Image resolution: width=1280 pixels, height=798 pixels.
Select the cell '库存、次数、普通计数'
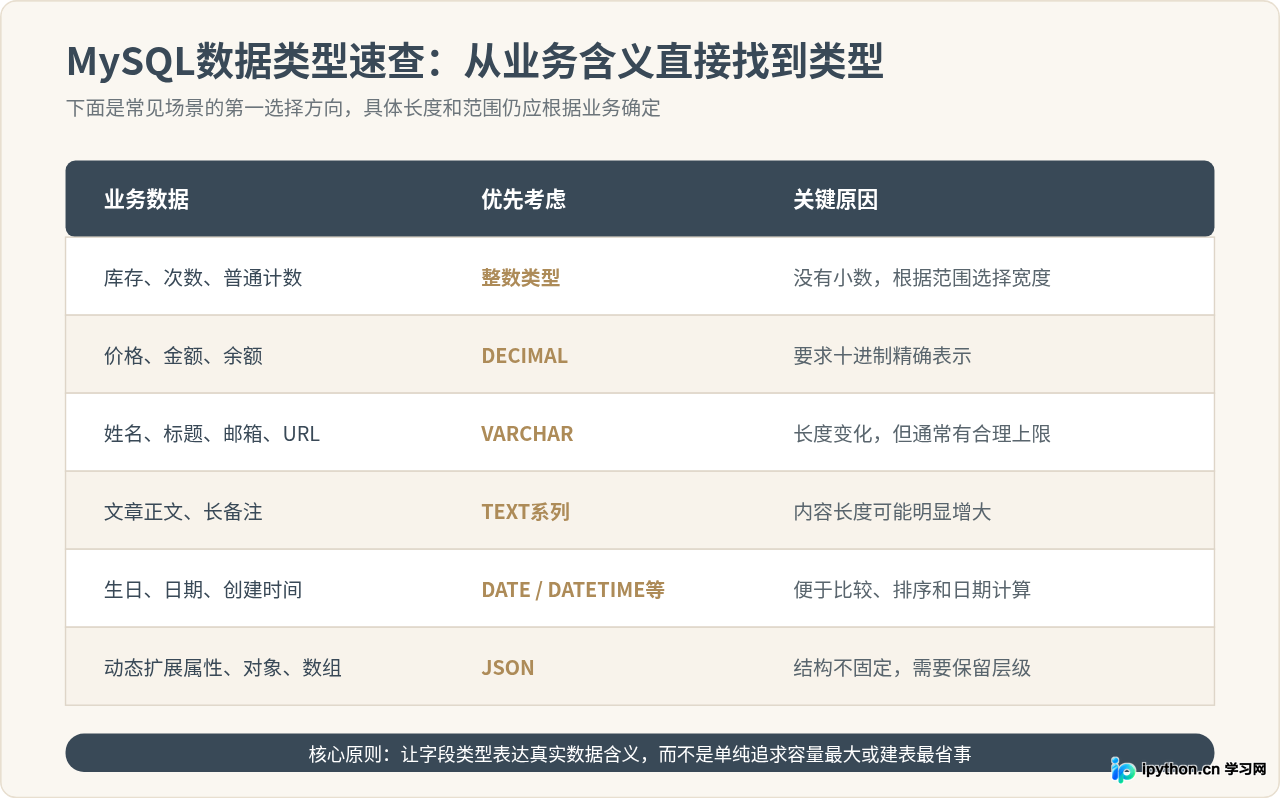[203, 277]
